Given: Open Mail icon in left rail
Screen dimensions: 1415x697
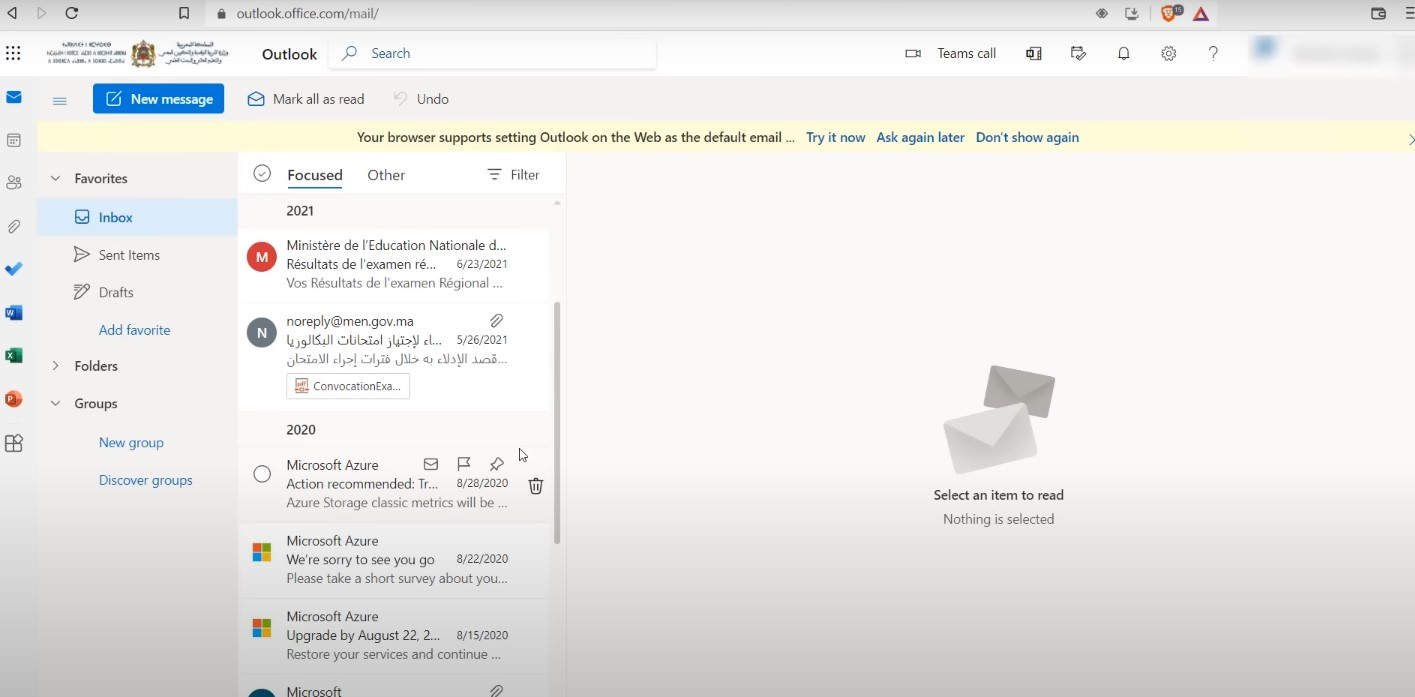Looking at the screenshot, I should click(x=14, y=97).
